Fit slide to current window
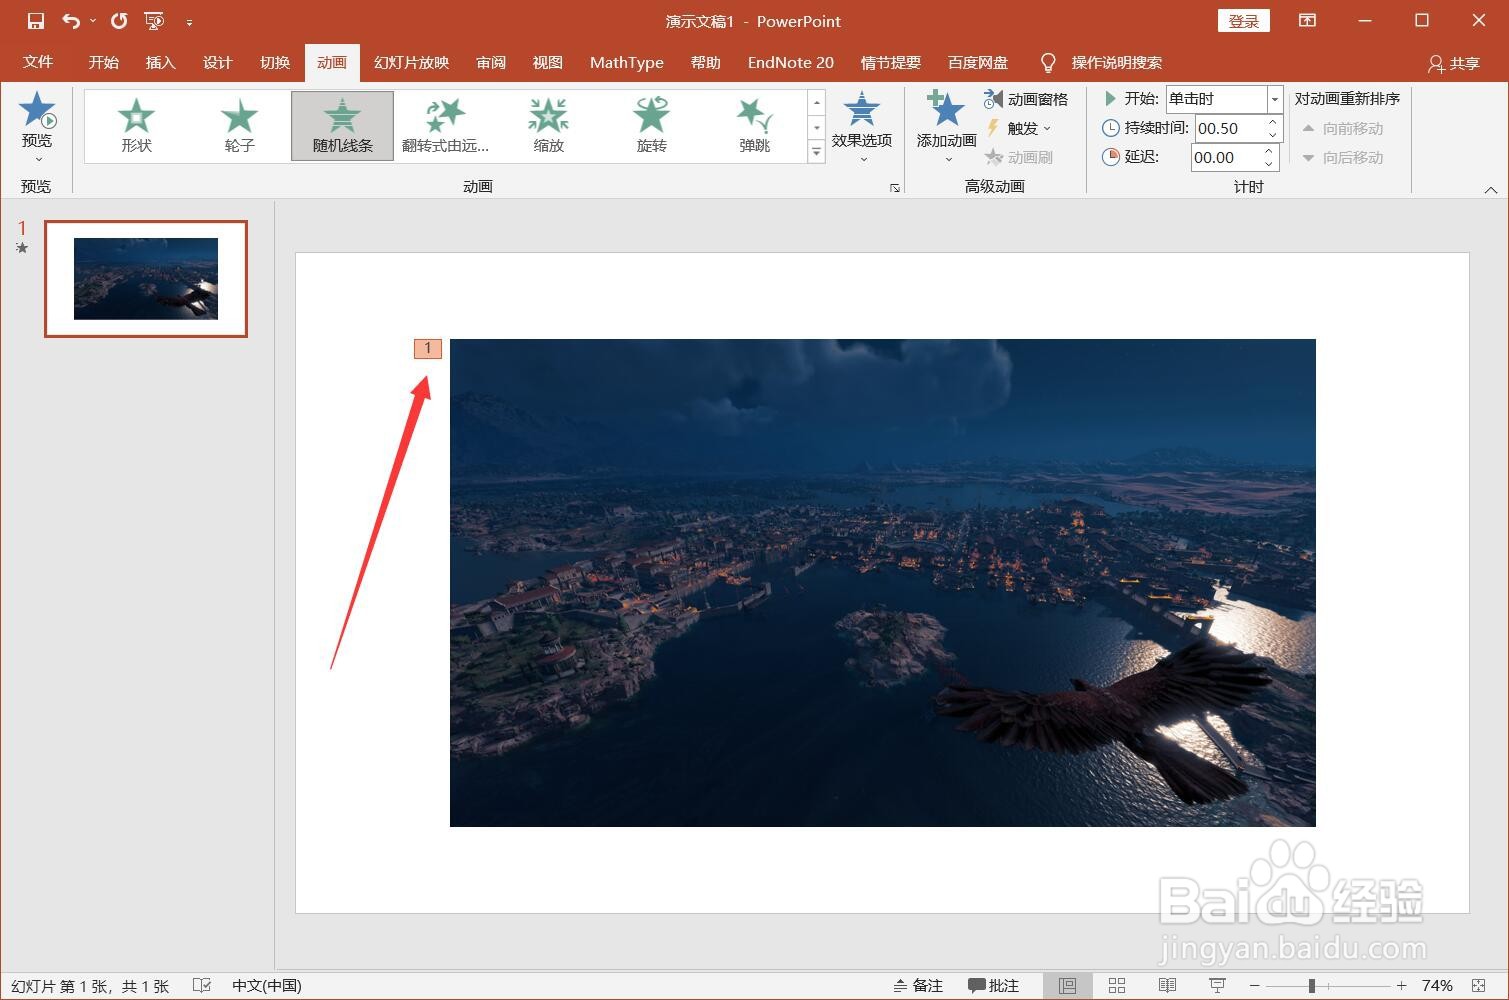This screenshot has height=1000, width=1509. 1479,986
